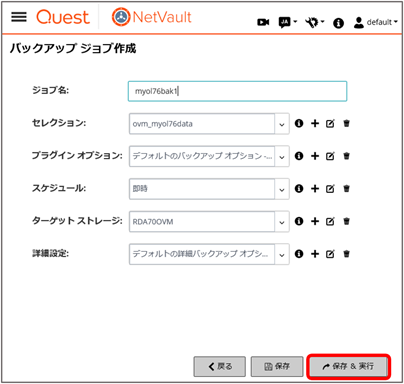The image size is (404, 384).
Task: Click the ターゲット ストレージ label
Action: click(x=77, y=221)
